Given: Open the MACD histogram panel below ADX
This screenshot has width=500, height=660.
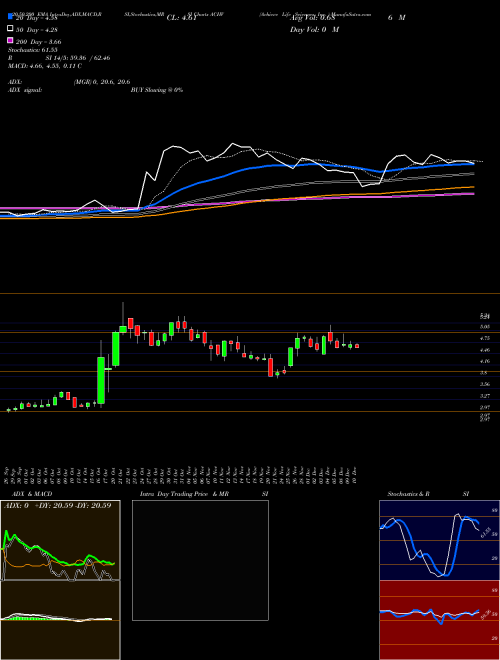Looking at the screenshot, I should tap(60, 620).
